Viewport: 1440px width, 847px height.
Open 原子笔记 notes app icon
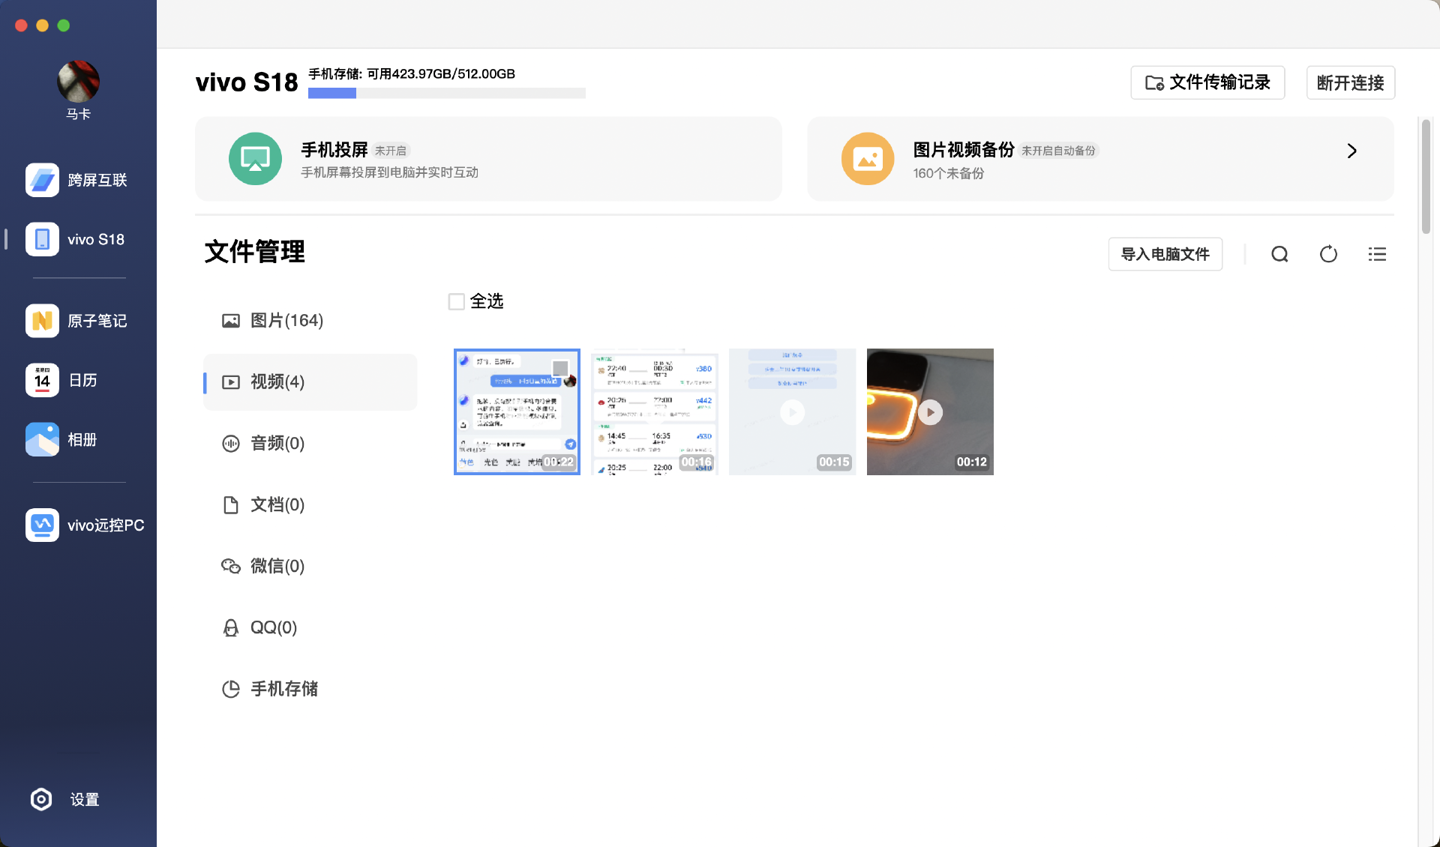pyautogui.click(x=42, y=320)
